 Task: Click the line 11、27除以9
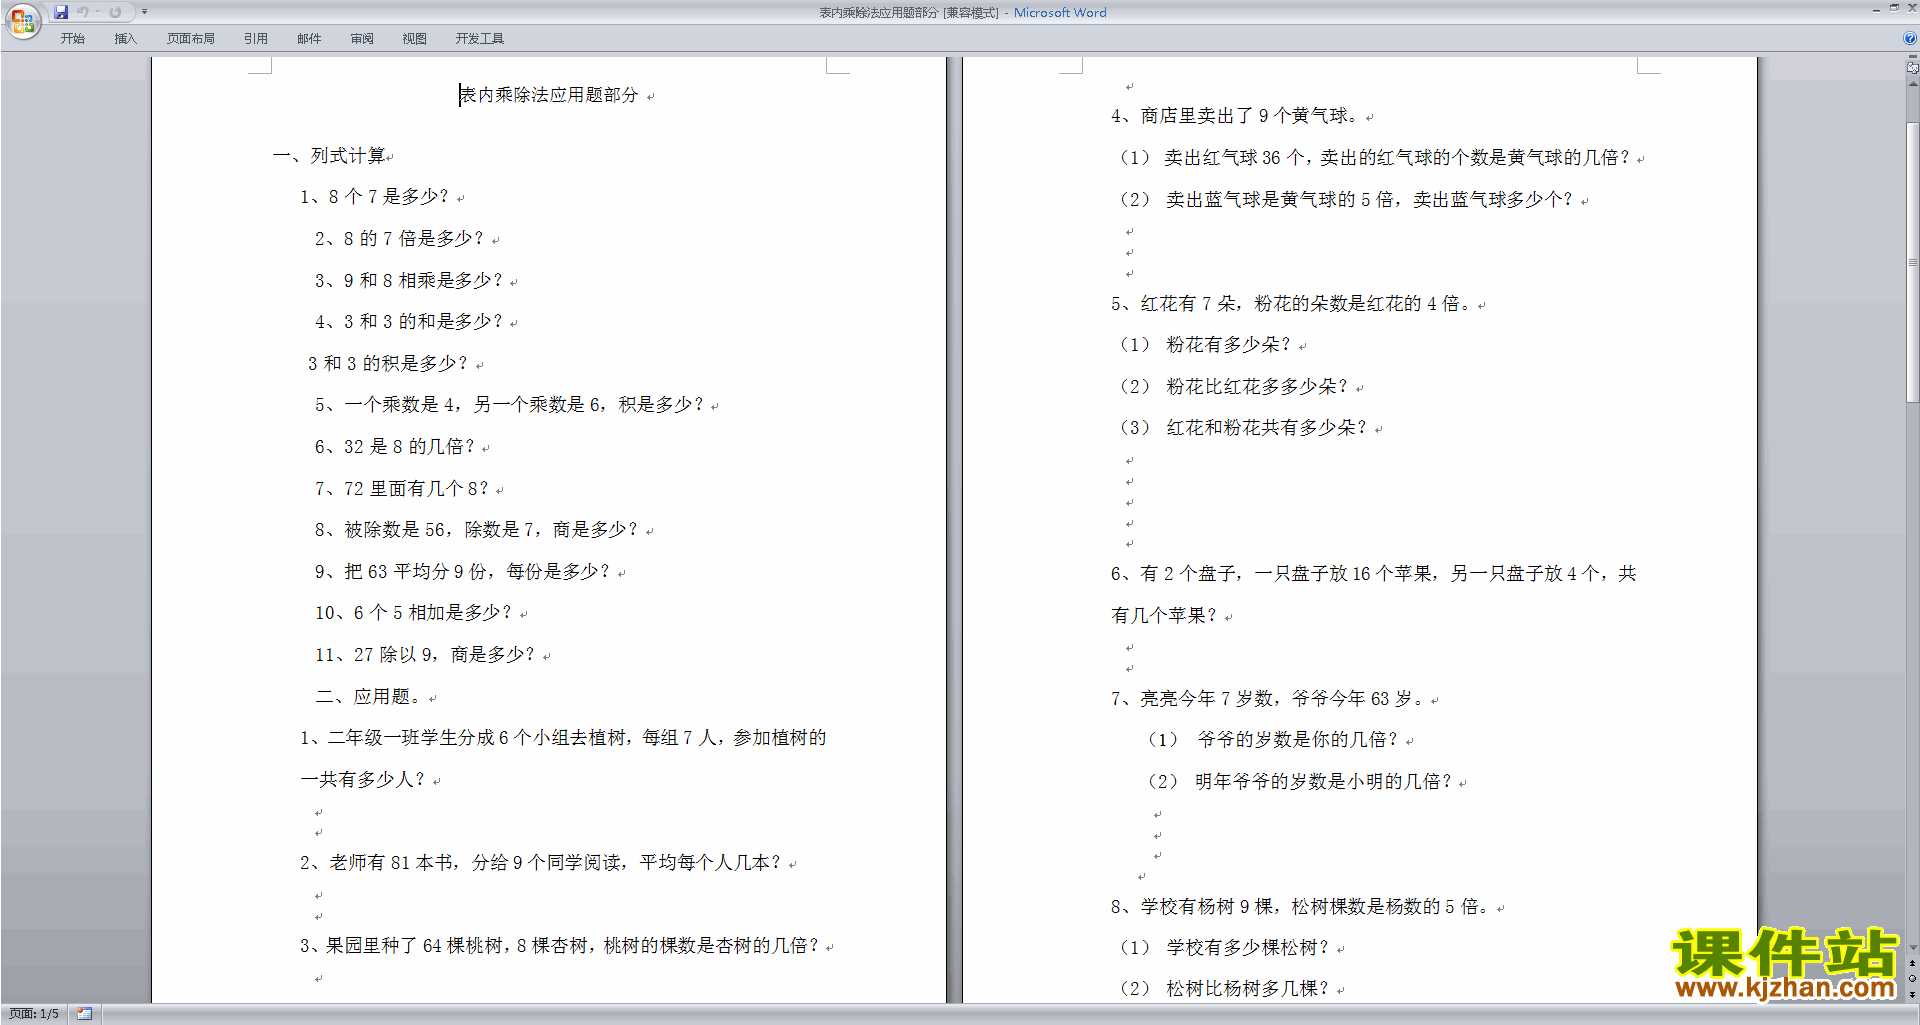tap(426, 655)
